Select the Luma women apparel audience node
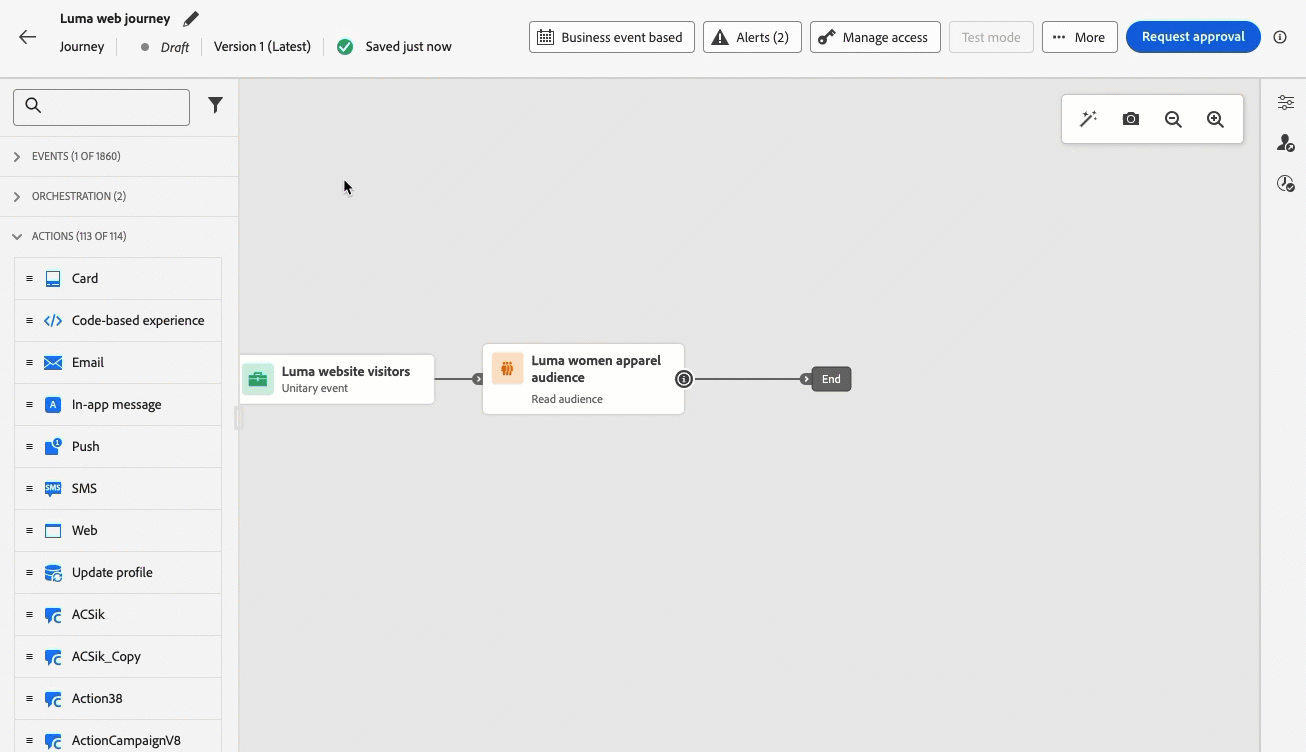 point(583,379)
